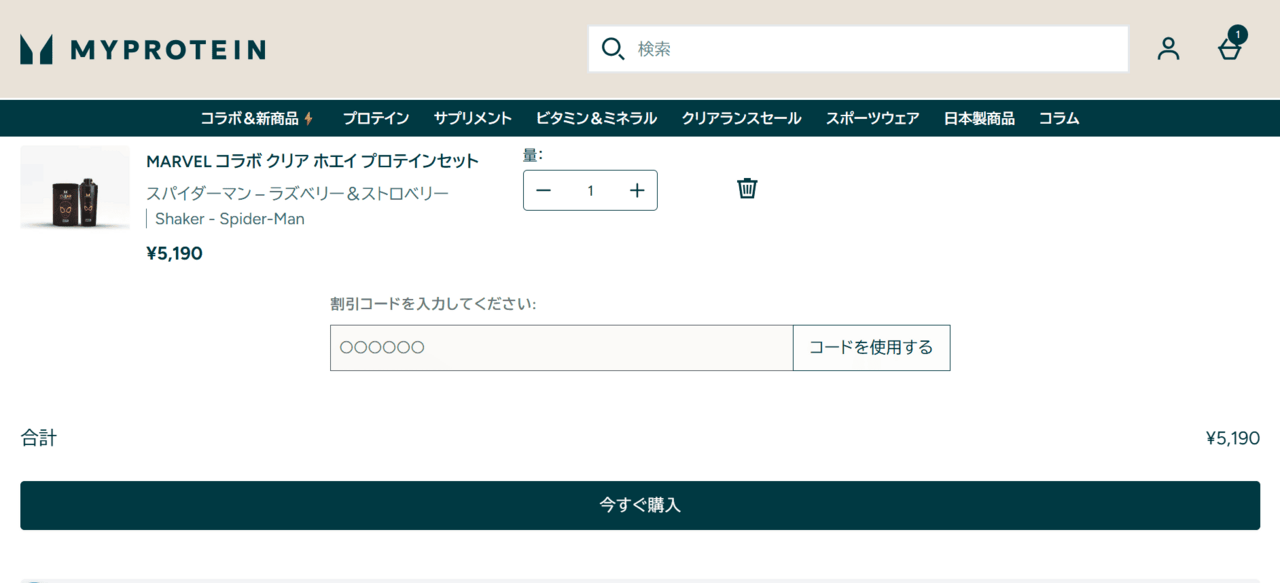Increase quantity with plus button
Screen dimensions: 1280x583
click(x=637, y=191)
